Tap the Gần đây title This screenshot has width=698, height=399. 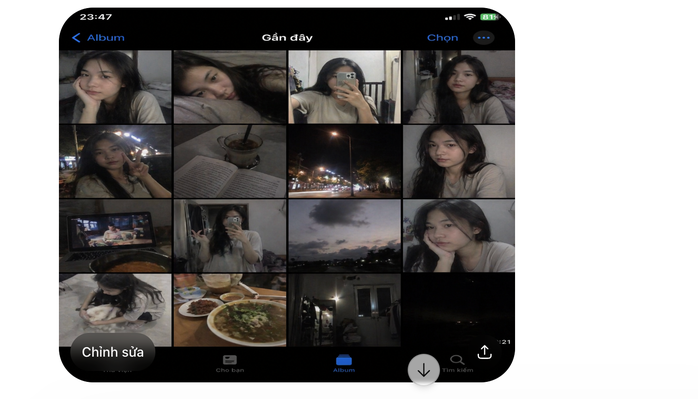tap(287, 38)
